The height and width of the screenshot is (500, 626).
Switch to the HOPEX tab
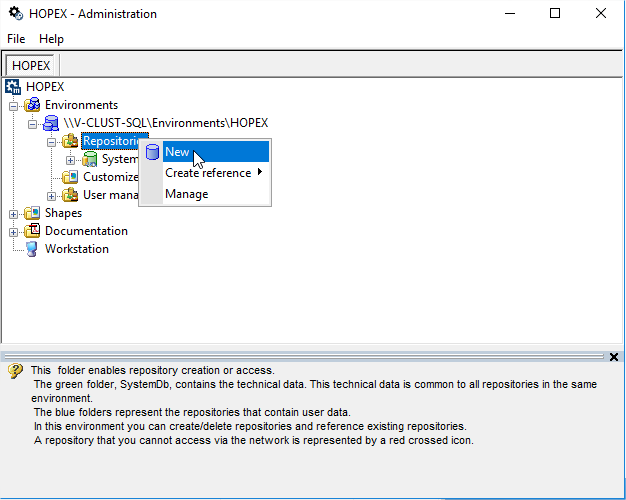(x=31, y=65)
